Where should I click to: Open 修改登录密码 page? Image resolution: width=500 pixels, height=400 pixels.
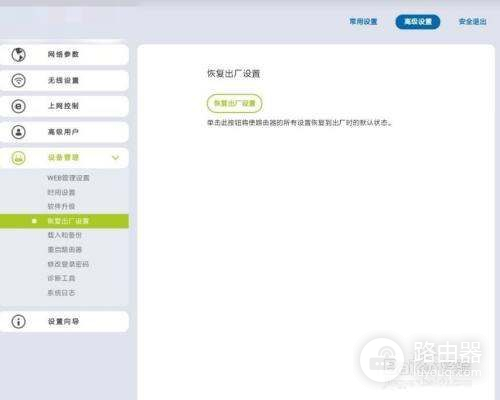(x=68, y=264)
